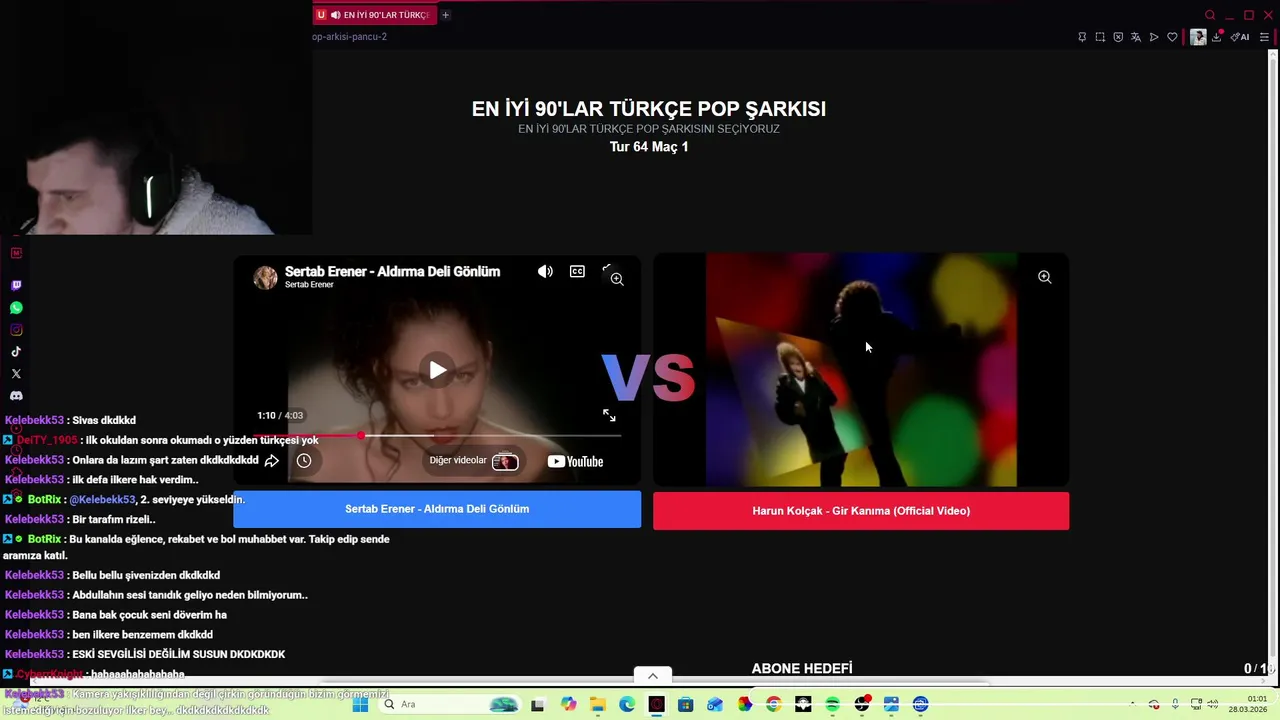
Task: Open Copilot from the taskbar
Action: click(x=569, y=705)
